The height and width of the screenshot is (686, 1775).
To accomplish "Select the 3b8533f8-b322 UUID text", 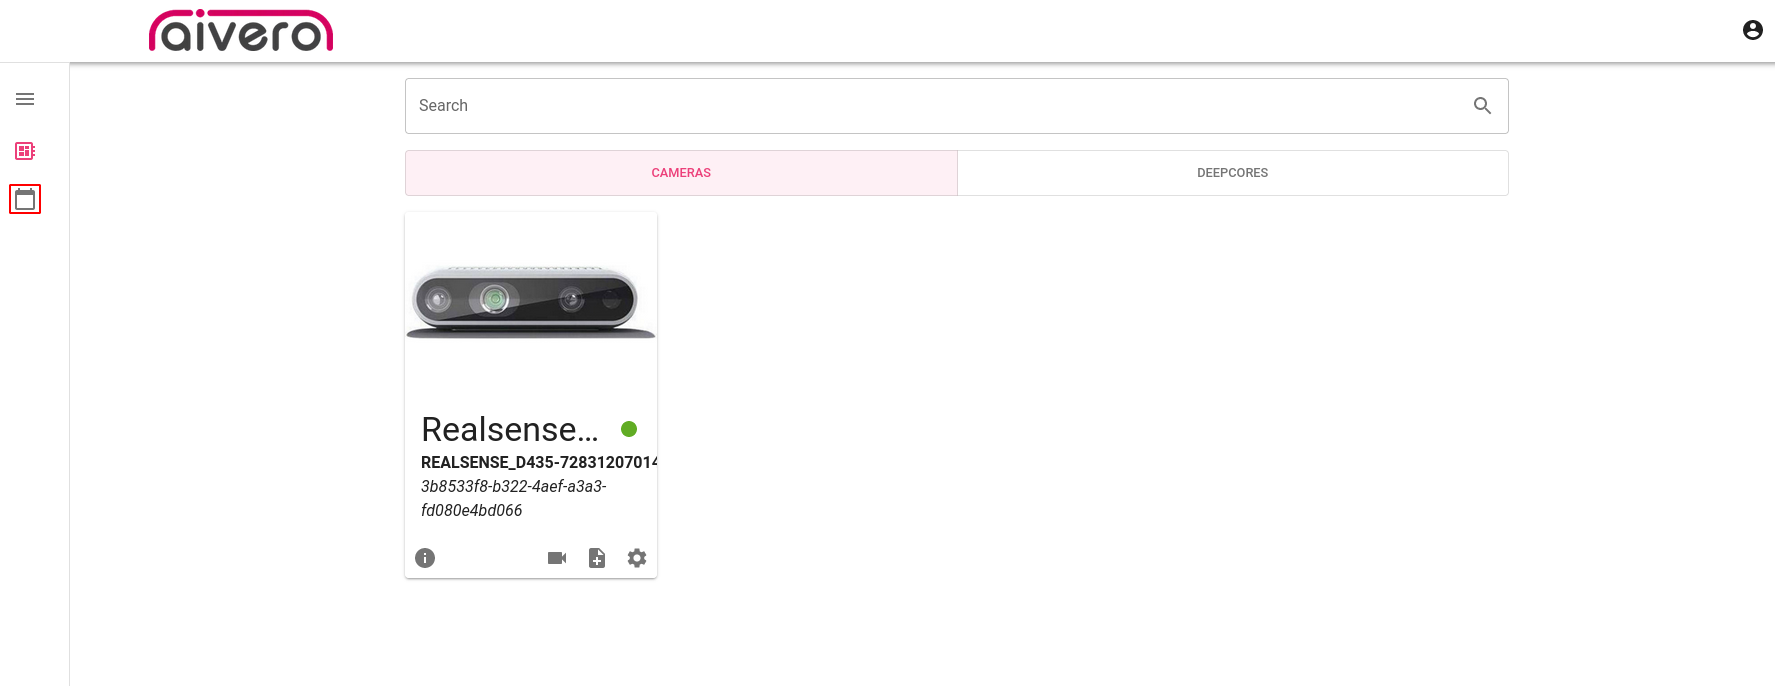I will point(514,498).
